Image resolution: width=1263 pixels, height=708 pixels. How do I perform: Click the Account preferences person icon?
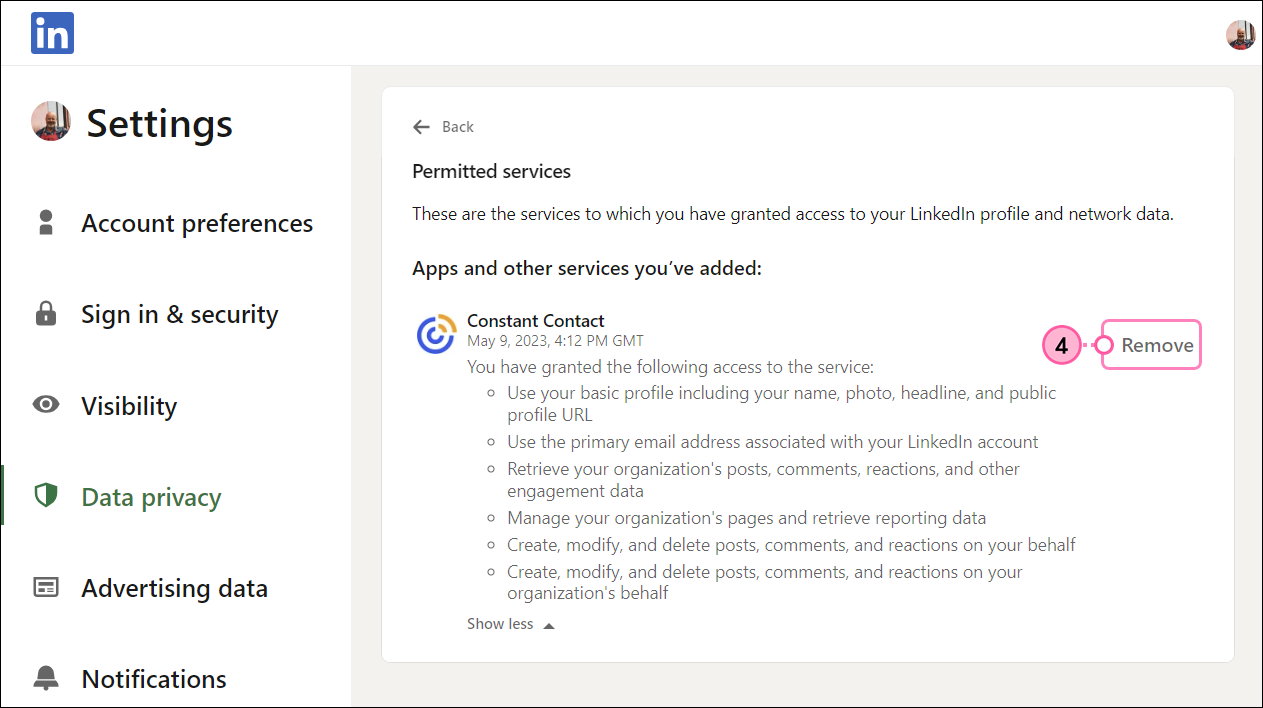pos(46,222)
